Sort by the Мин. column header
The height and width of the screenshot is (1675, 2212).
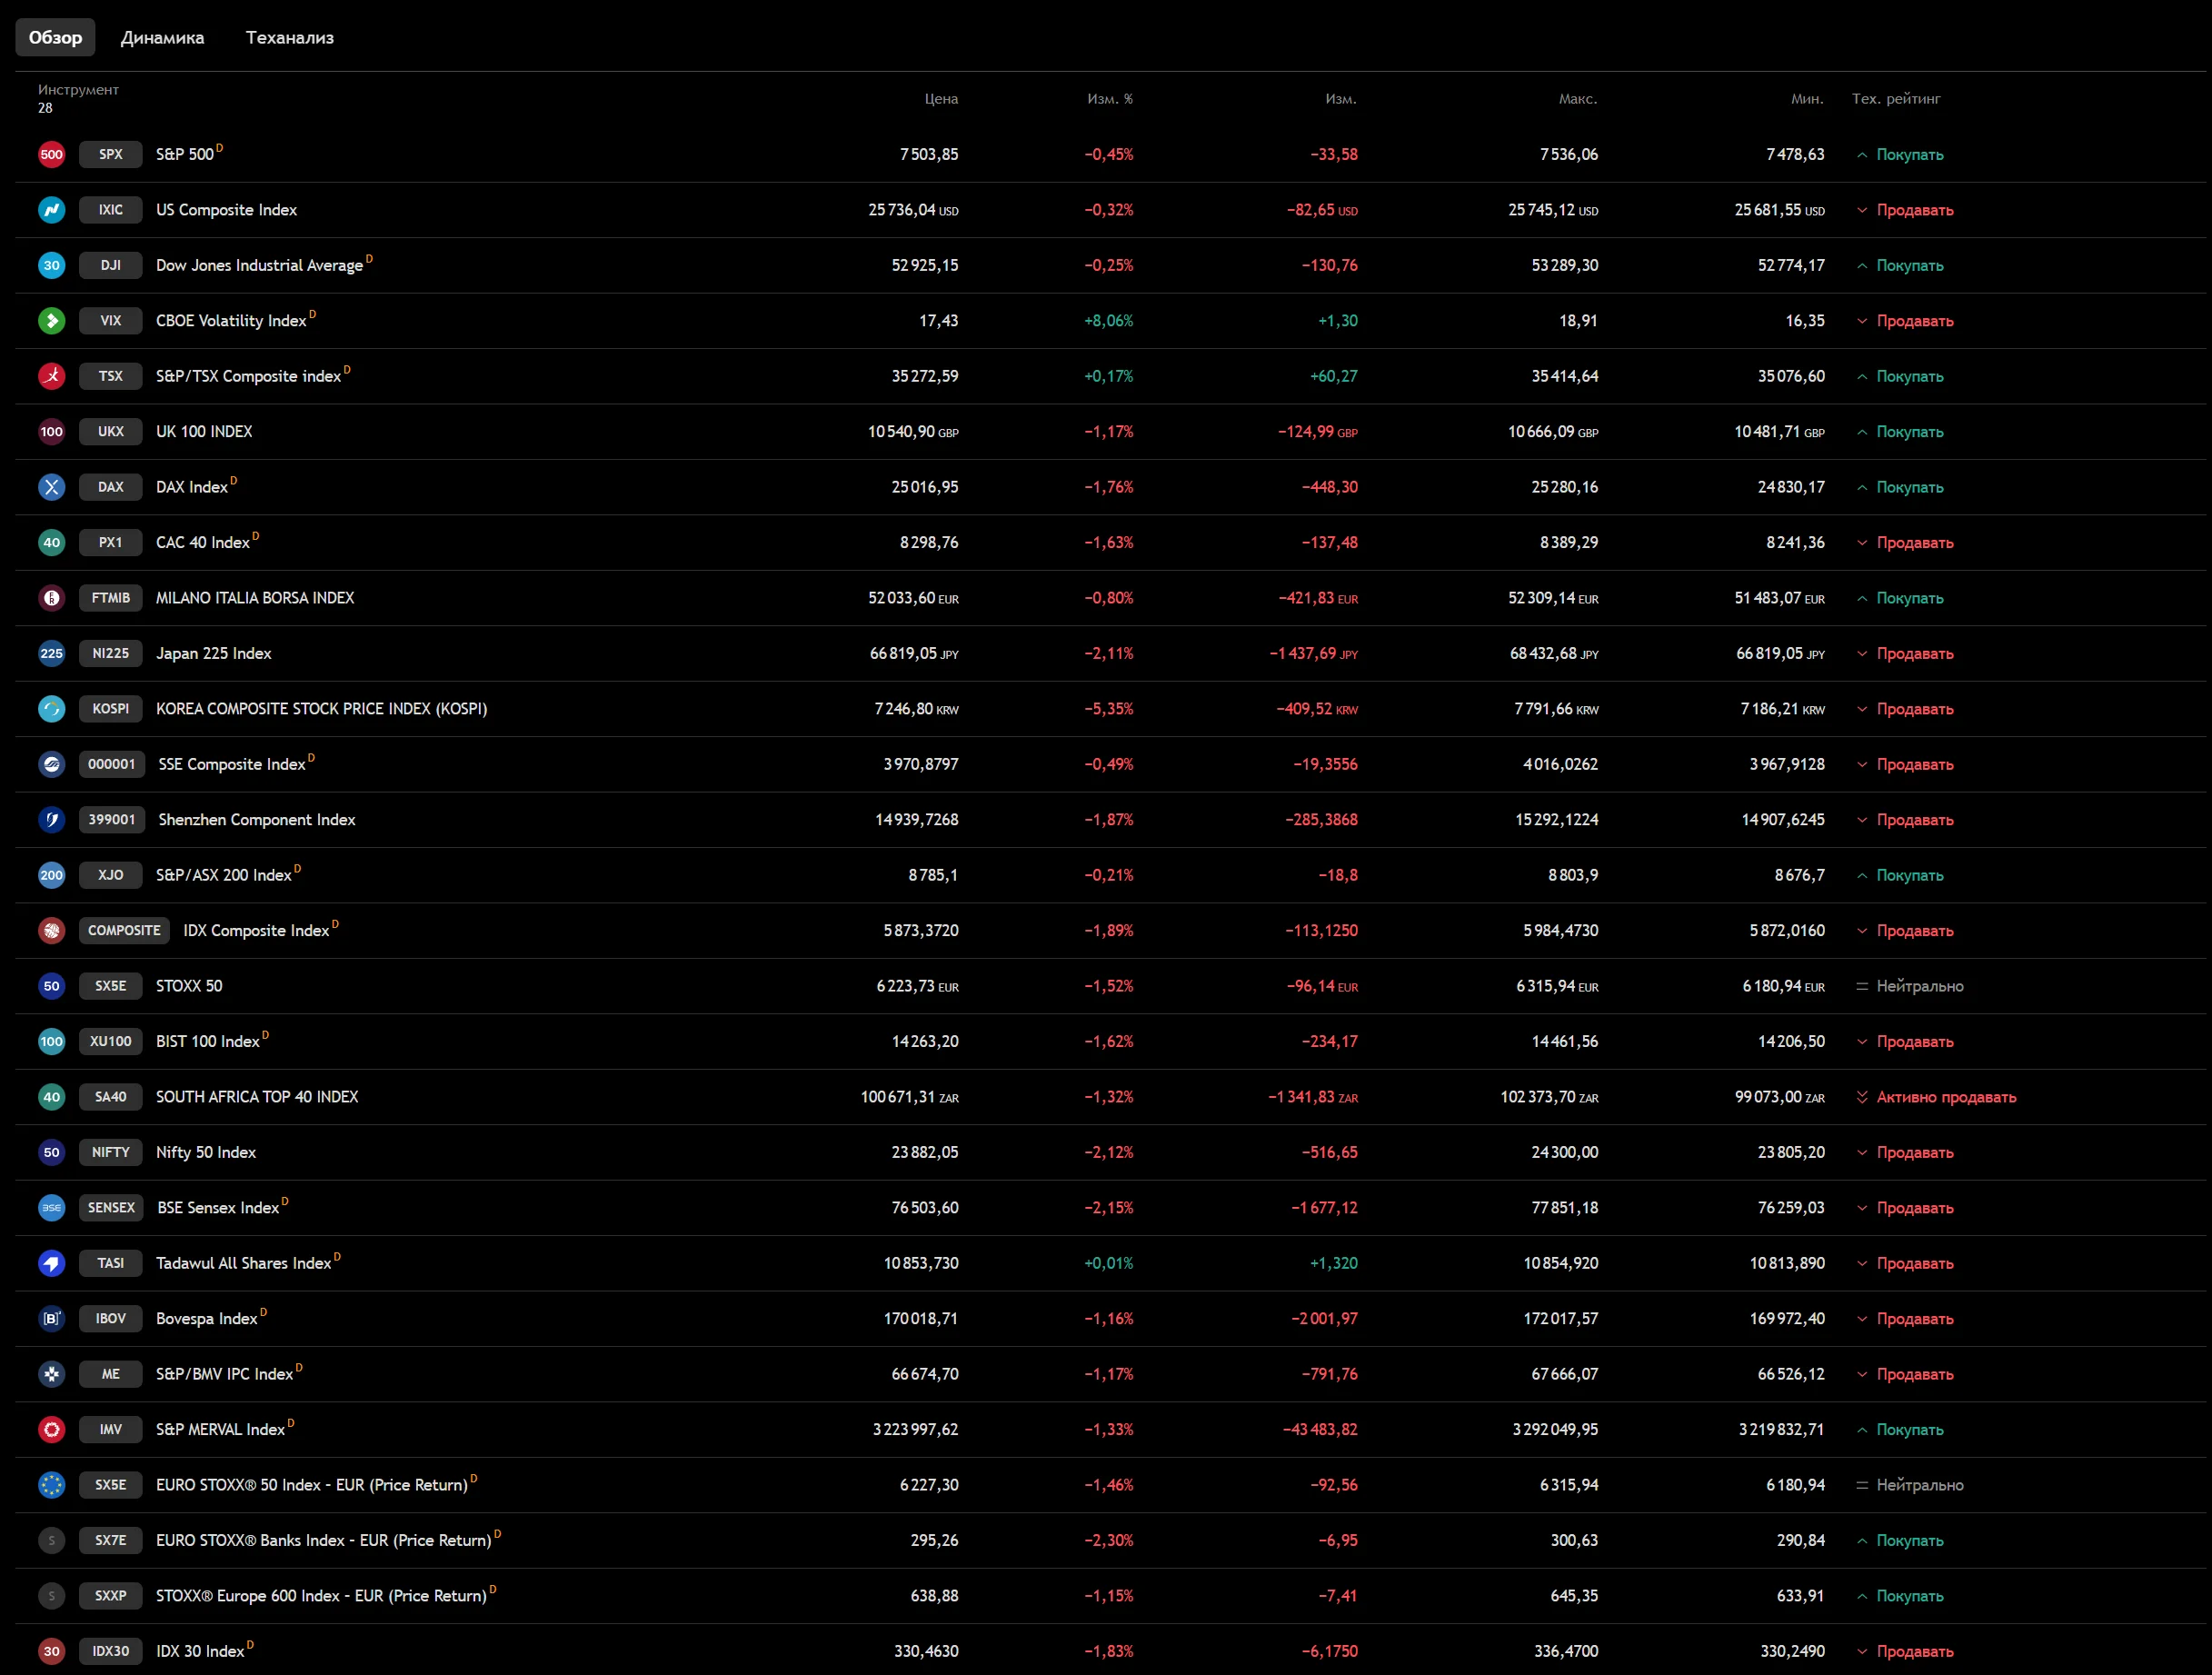point(1807,99)
